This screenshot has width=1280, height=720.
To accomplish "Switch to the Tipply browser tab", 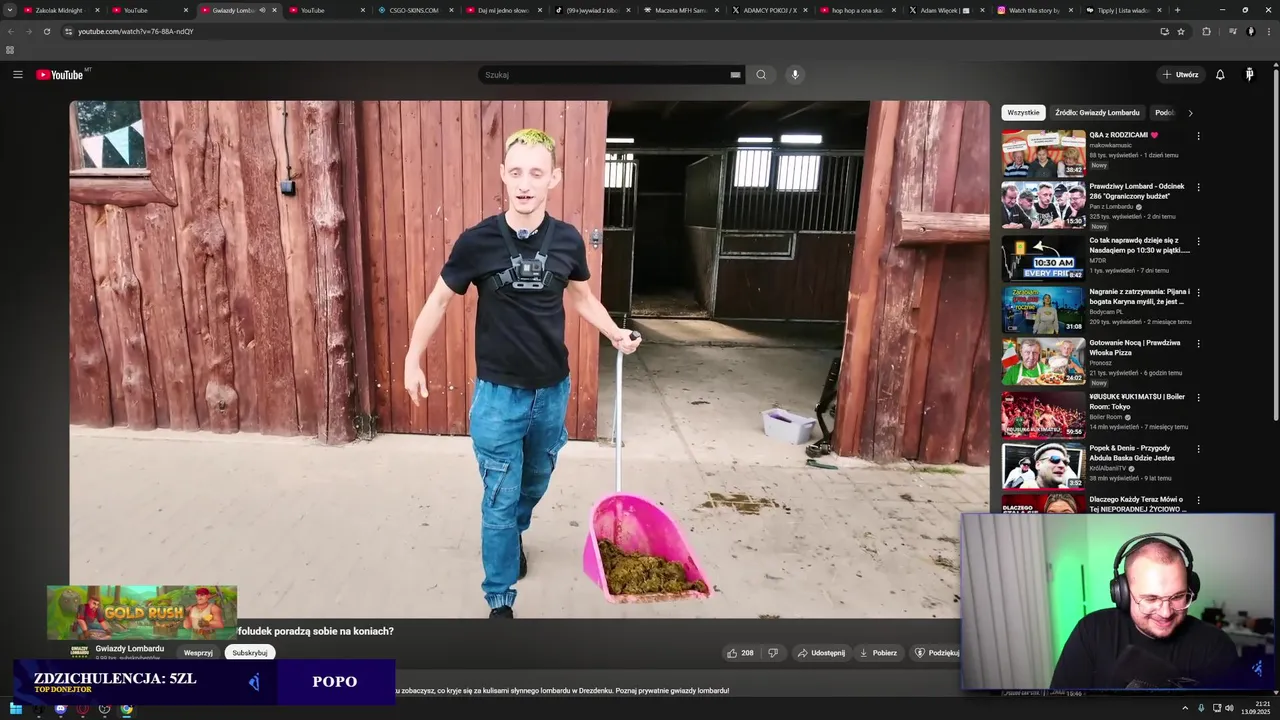I will [x=1124, y=10].
